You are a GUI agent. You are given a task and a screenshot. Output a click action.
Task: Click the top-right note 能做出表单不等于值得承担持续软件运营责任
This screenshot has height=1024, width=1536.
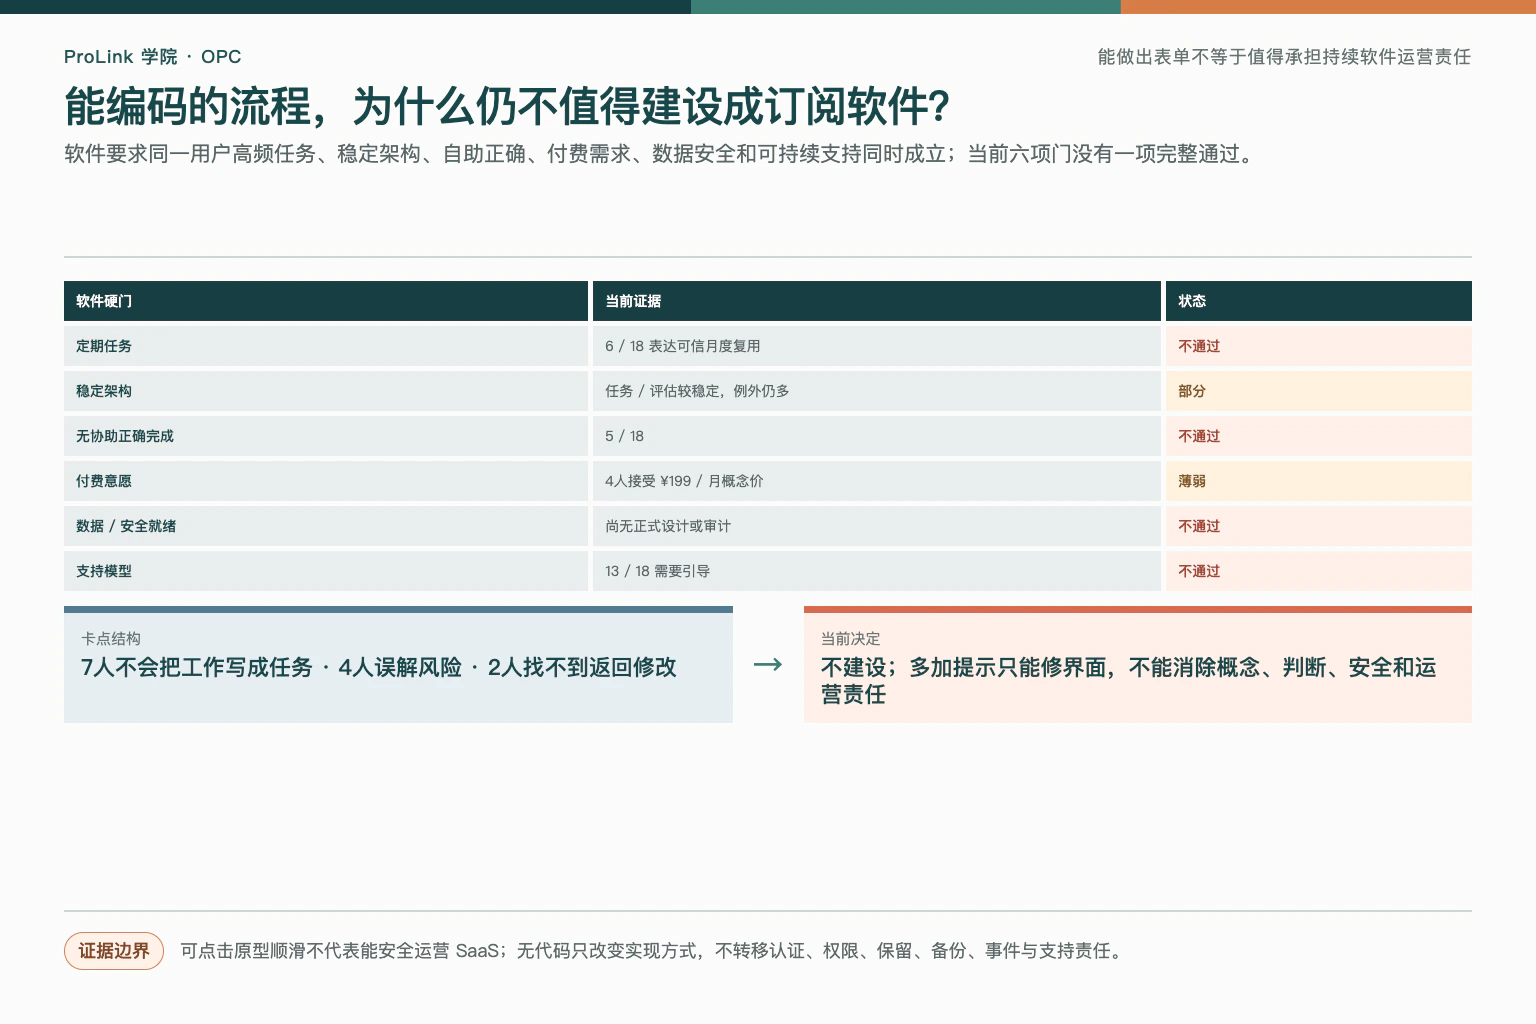[1284, 57]
